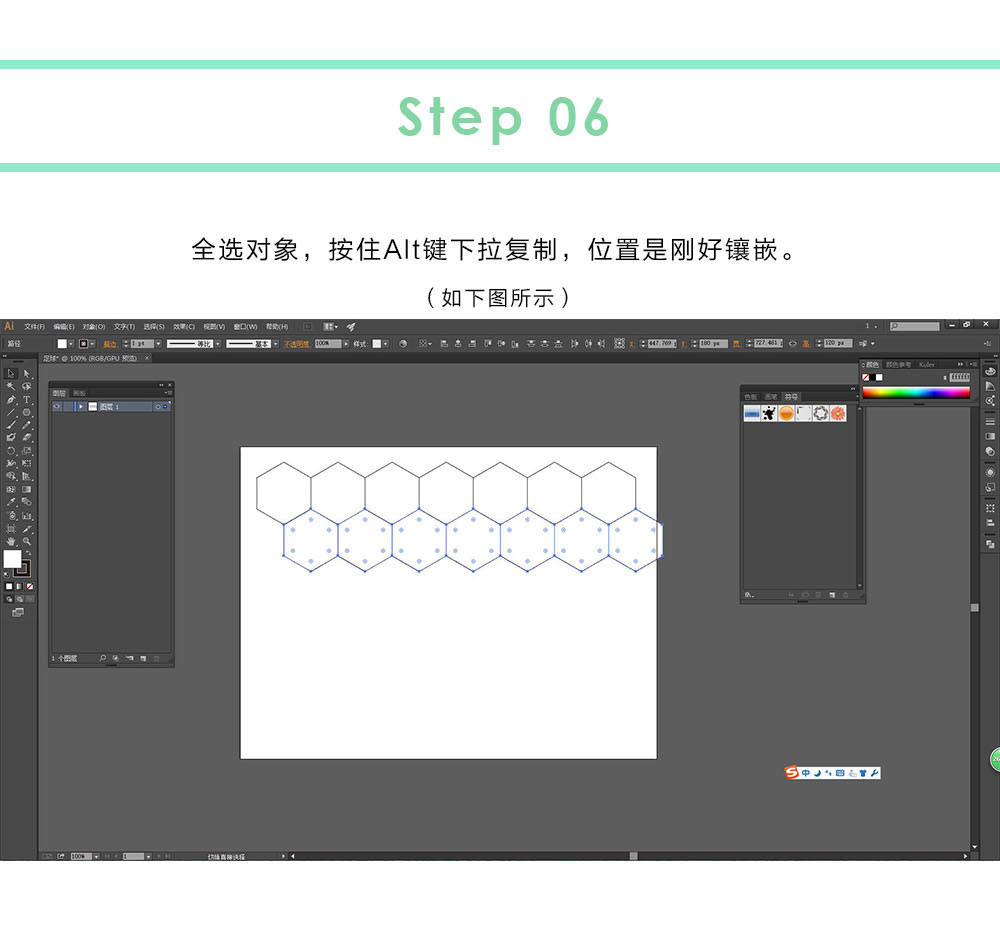
Task: Click the search field in application bar
Action: tap(915, 326)
